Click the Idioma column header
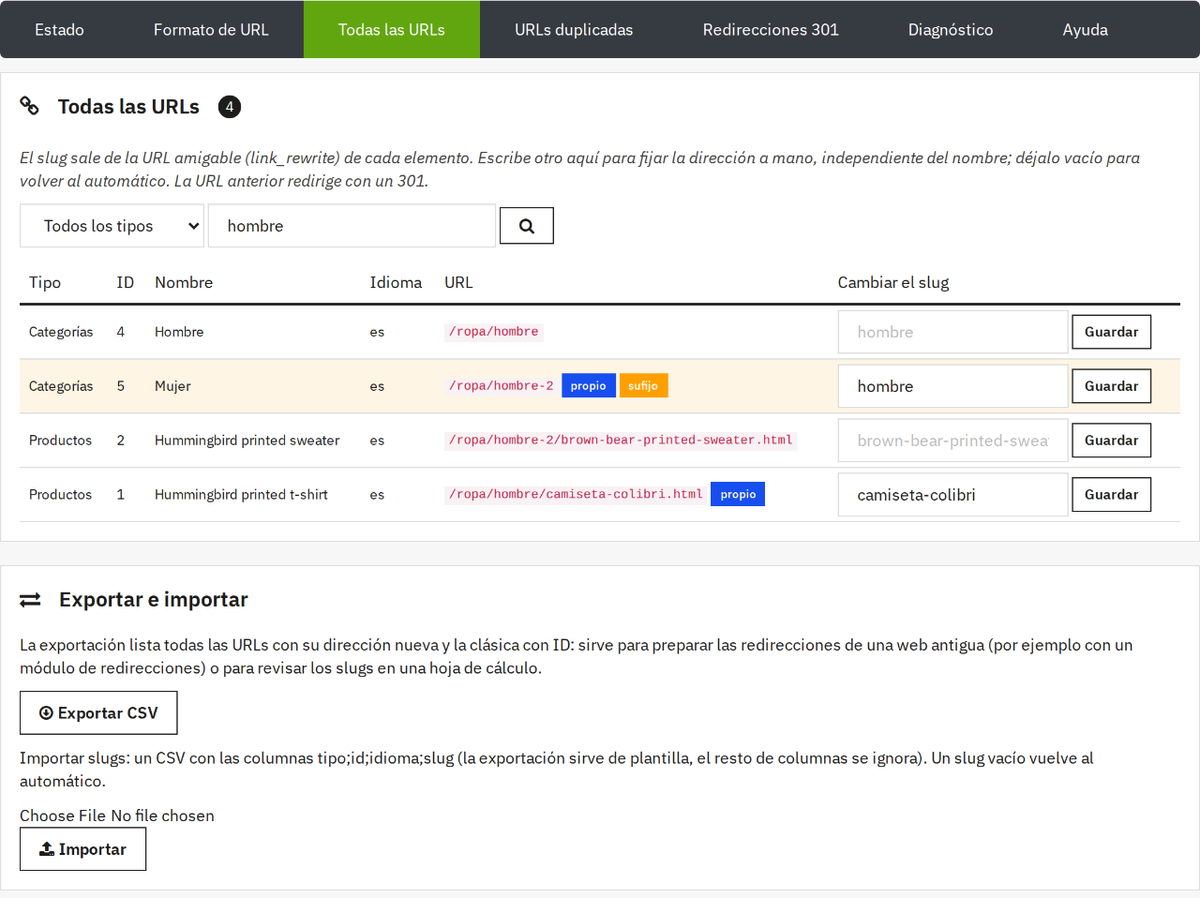This screenshot has width=1200, height=898. [396, 282]
